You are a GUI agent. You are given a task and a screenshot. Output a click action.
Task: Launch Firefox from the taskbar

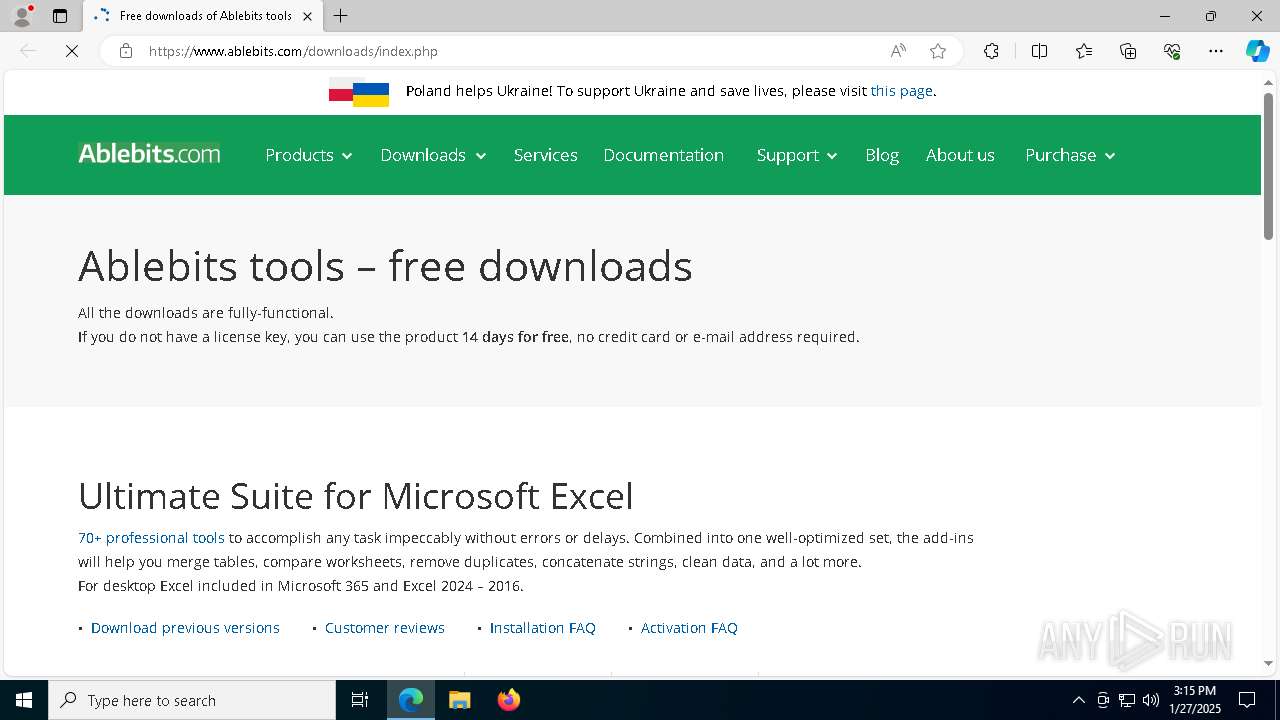point(508,700)
